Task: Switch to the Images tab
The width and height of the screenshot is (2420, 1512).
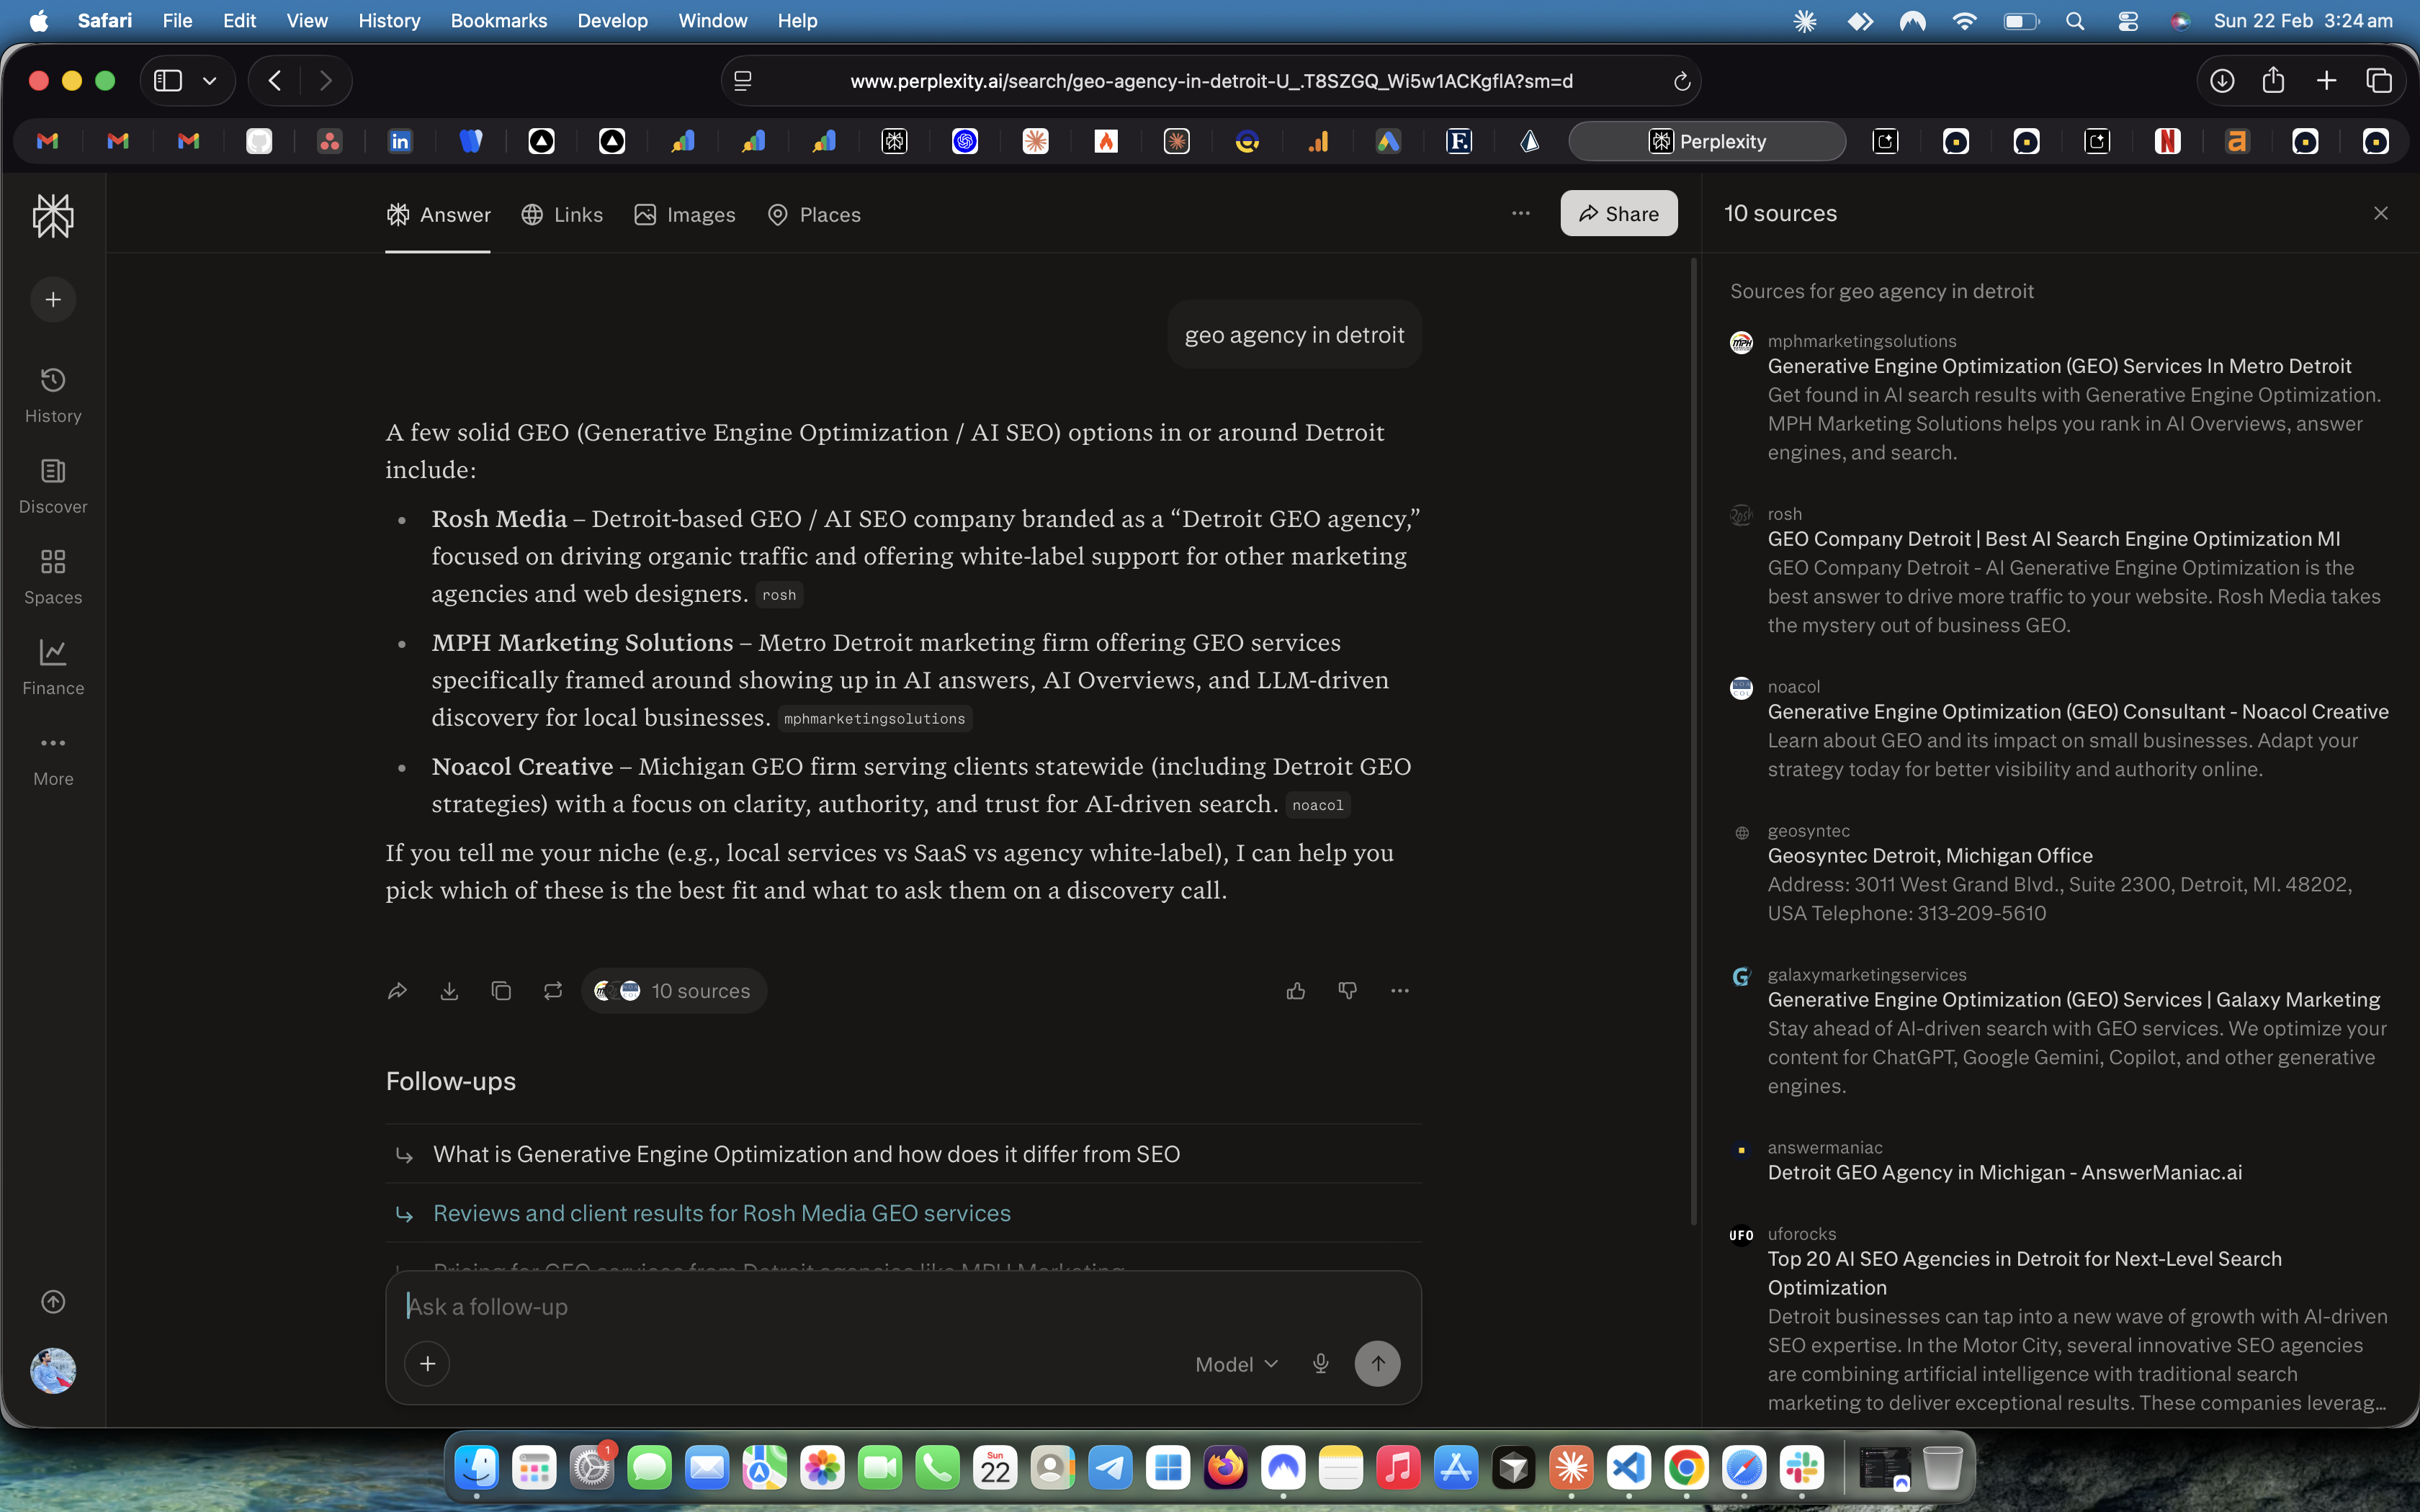Action: point(685,215)
